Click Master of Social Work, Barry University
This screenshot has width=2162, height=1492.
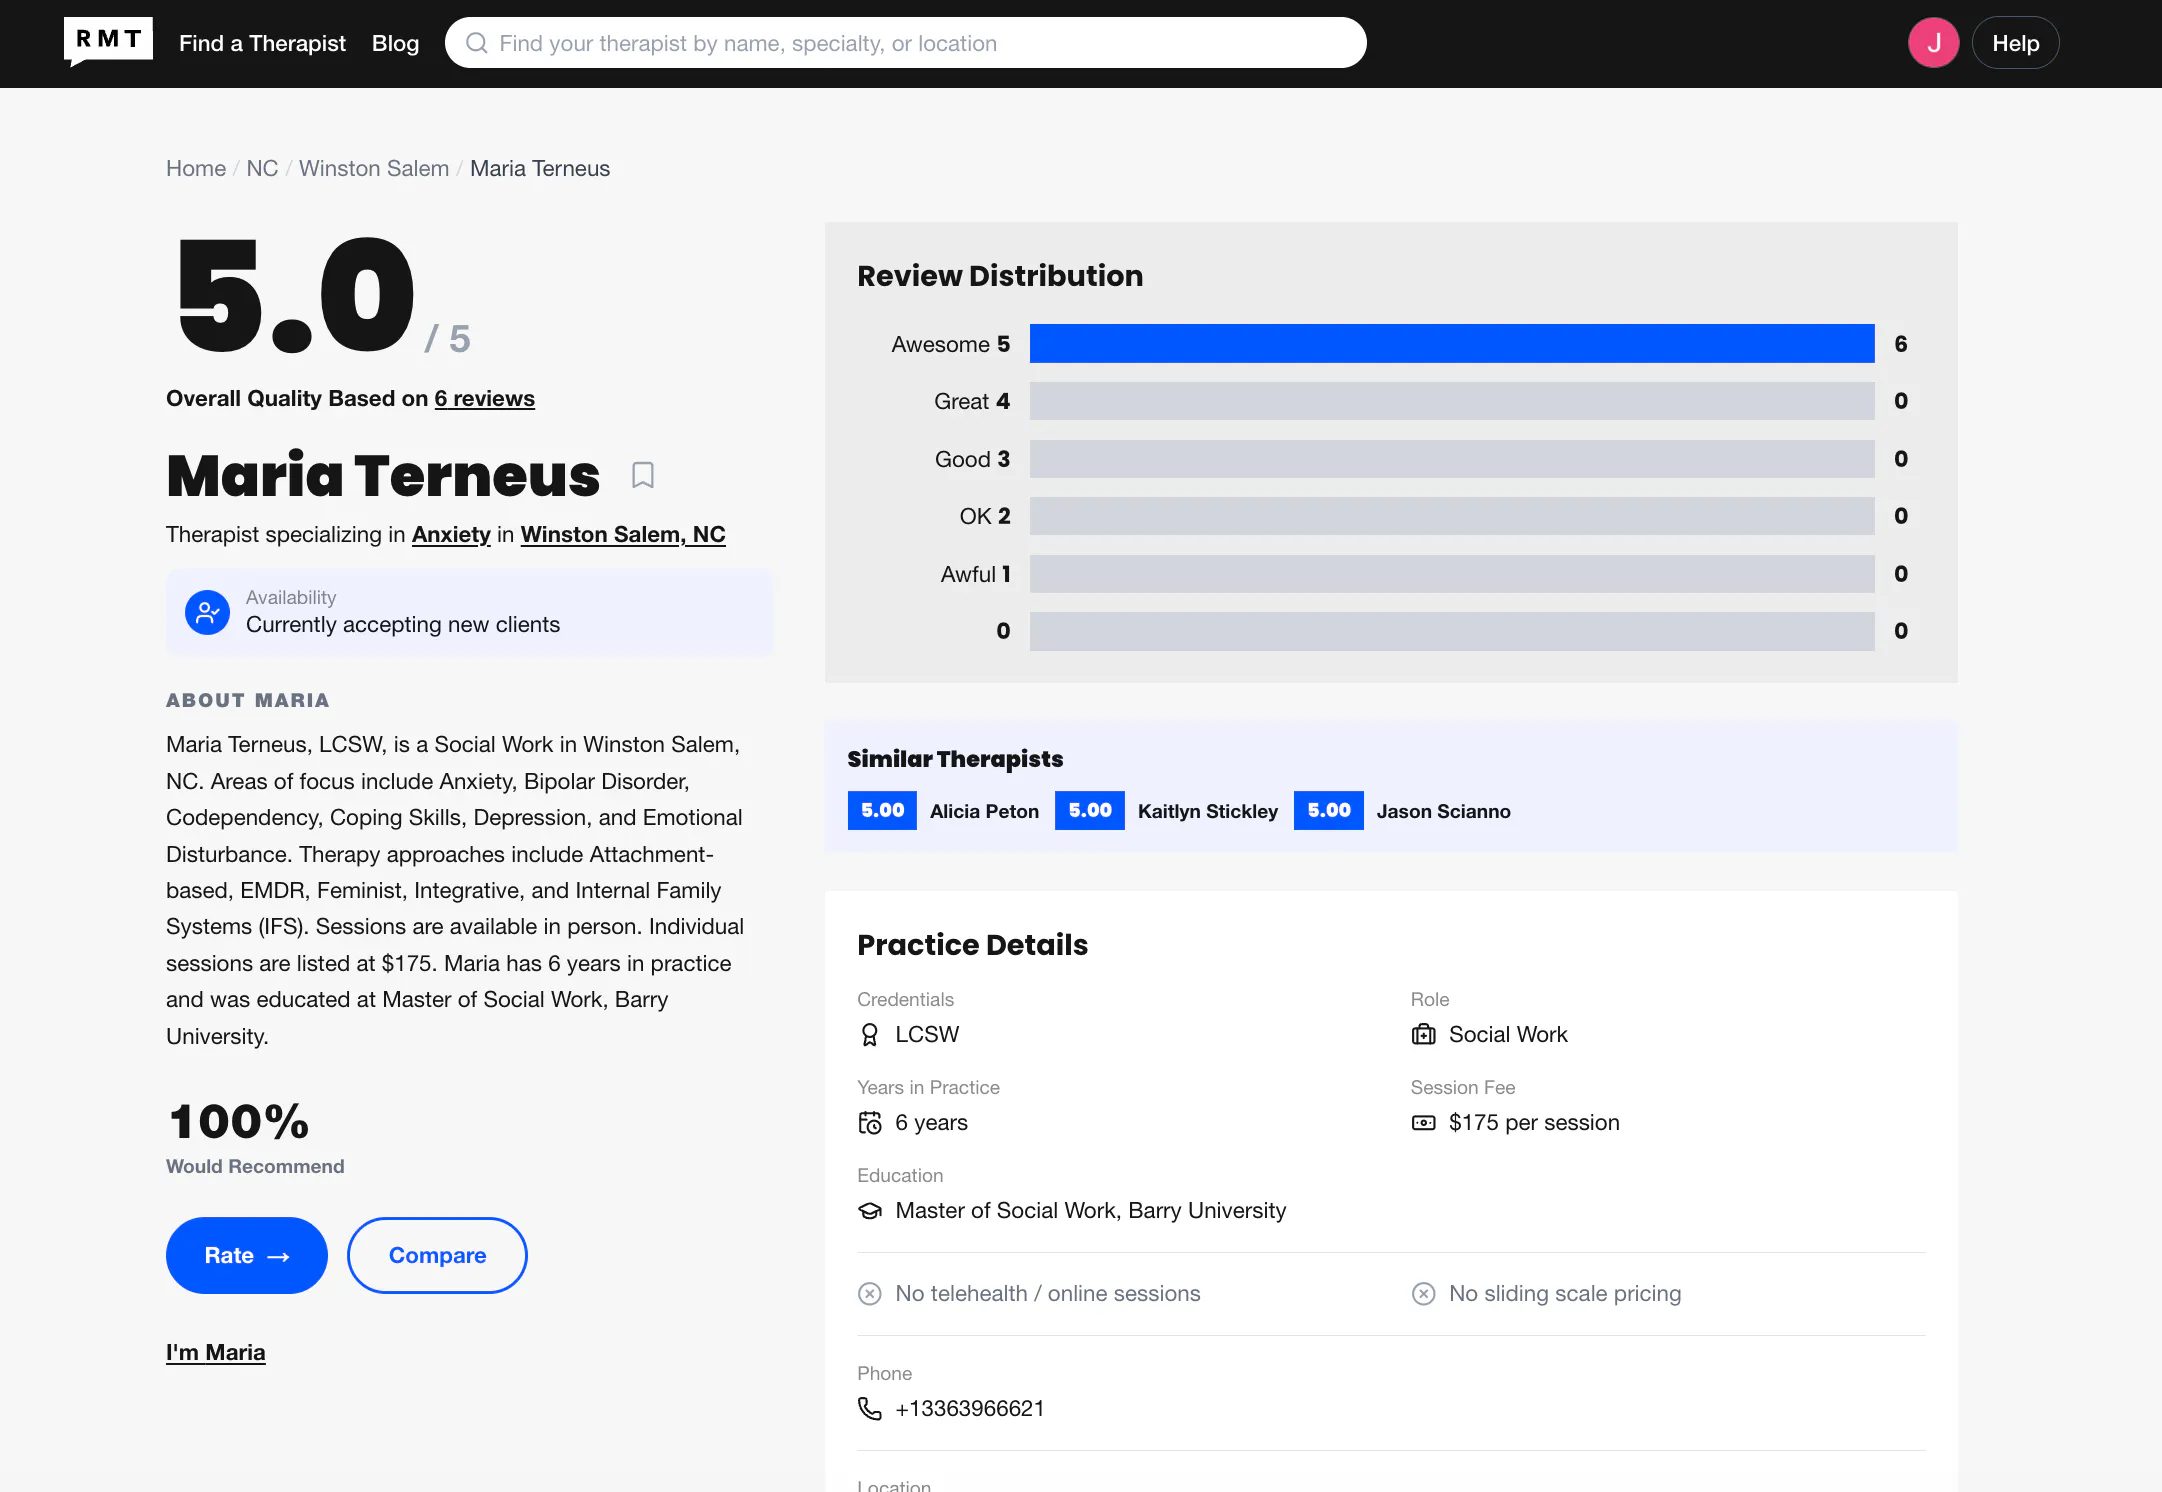click(1091, 1210)
